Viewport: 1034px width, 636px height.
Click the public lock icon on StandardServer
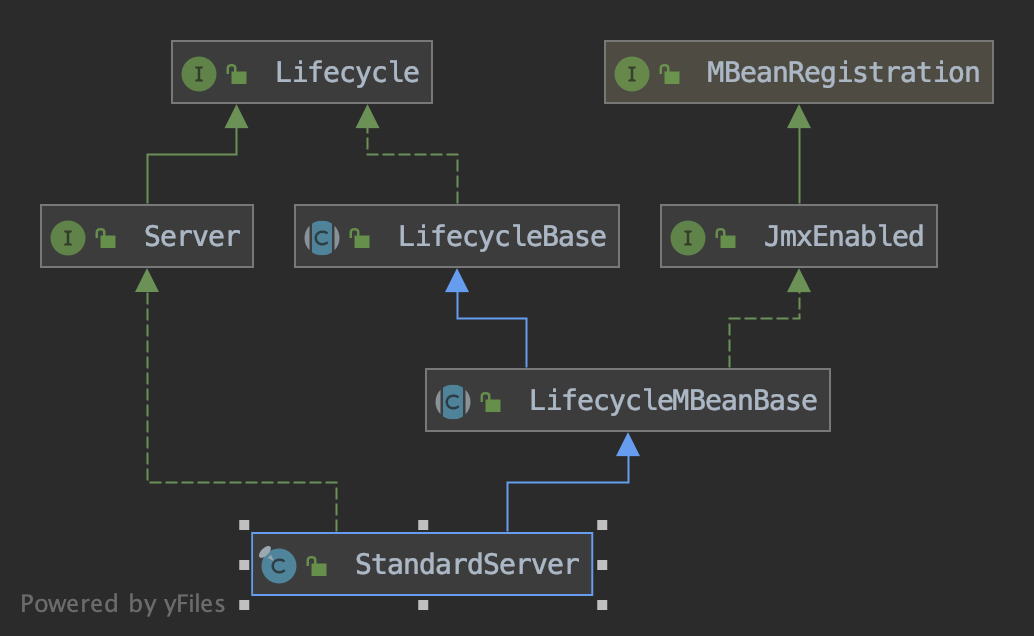click(317, 566)
